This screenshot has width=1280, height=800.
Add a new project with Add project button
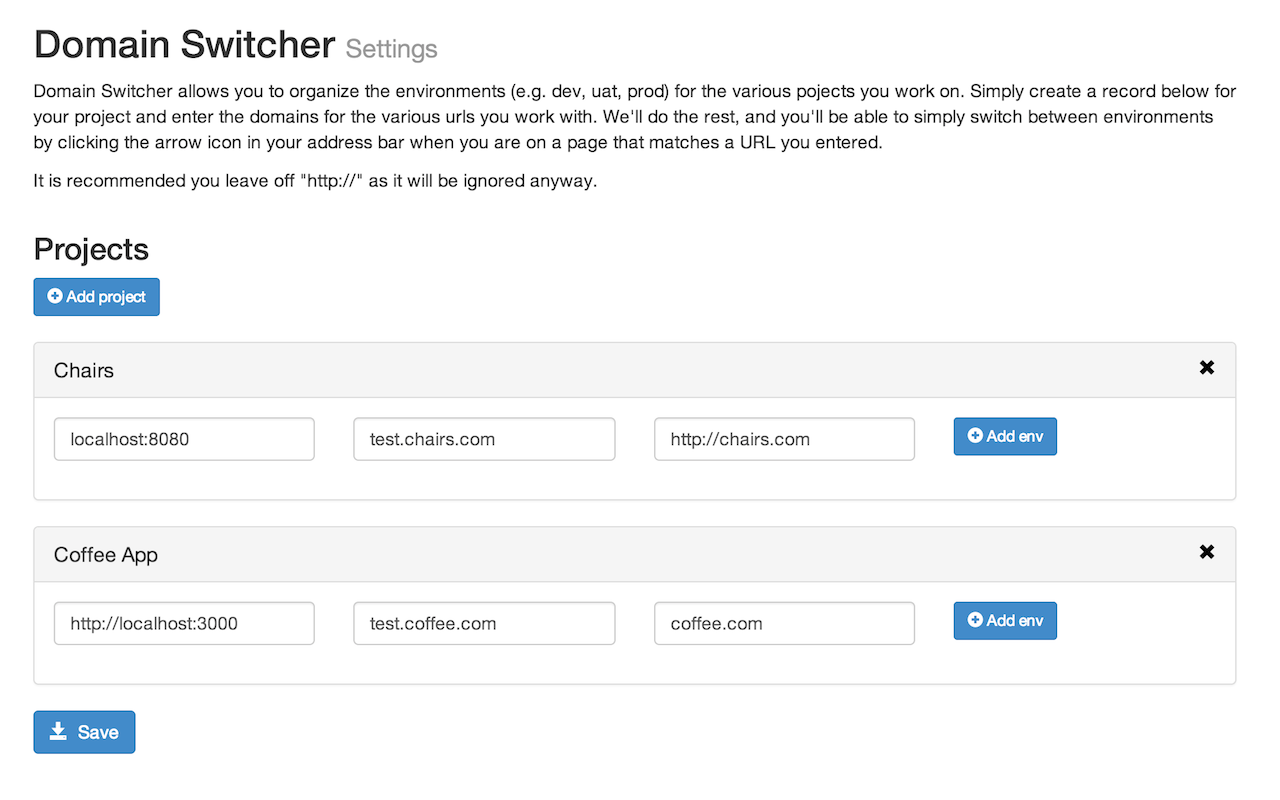pos(97,297)
